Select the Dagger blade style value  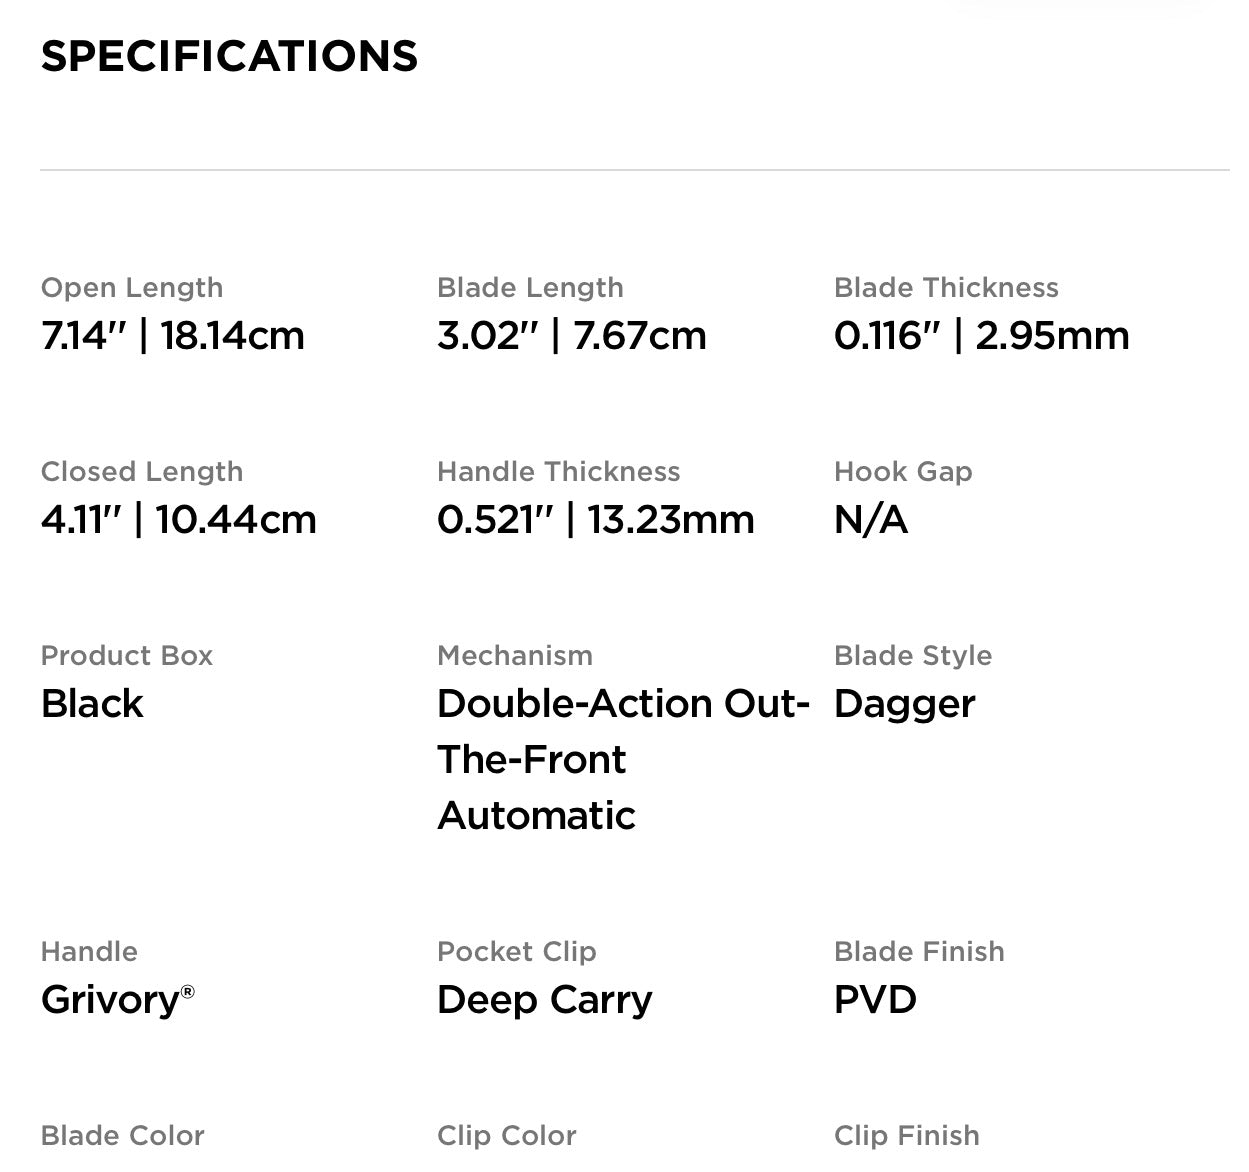coord(904,704)
